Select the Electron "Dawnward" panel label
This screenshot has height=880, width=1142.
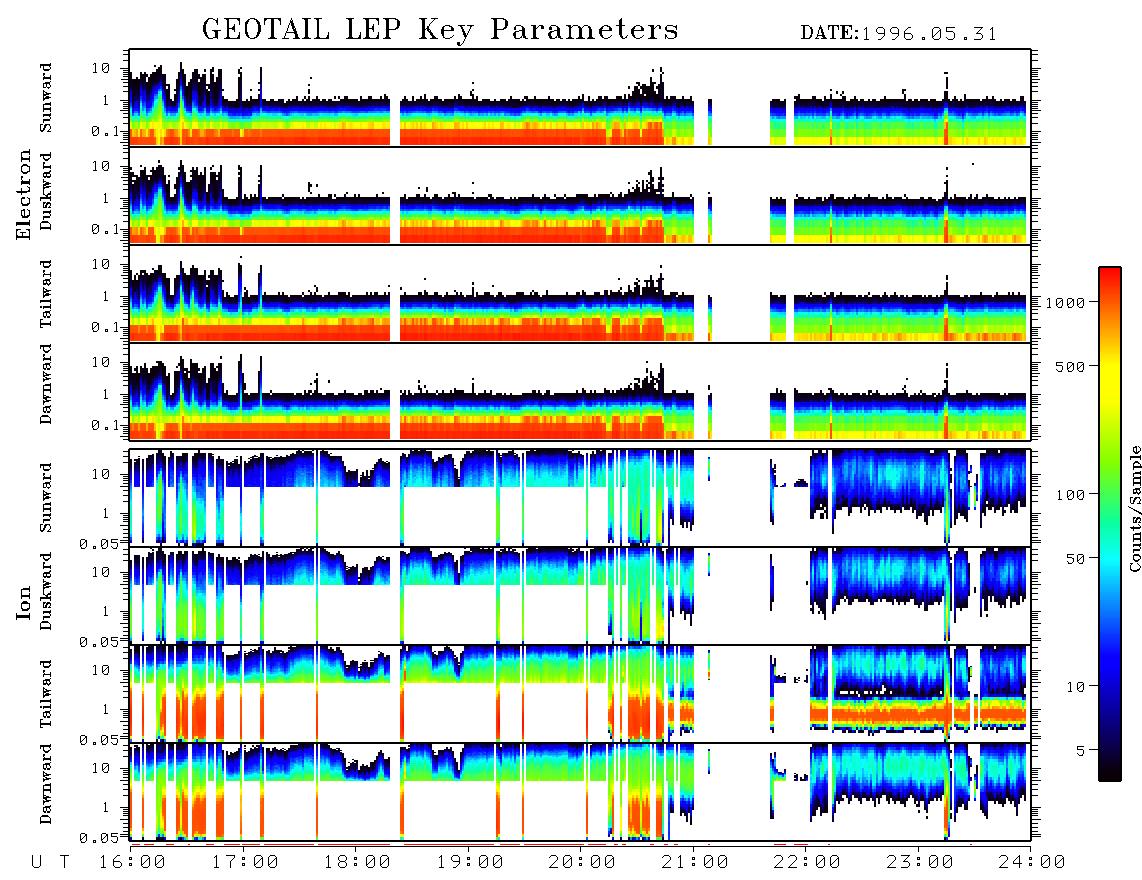pyautogui.click(x=46, y=384)
